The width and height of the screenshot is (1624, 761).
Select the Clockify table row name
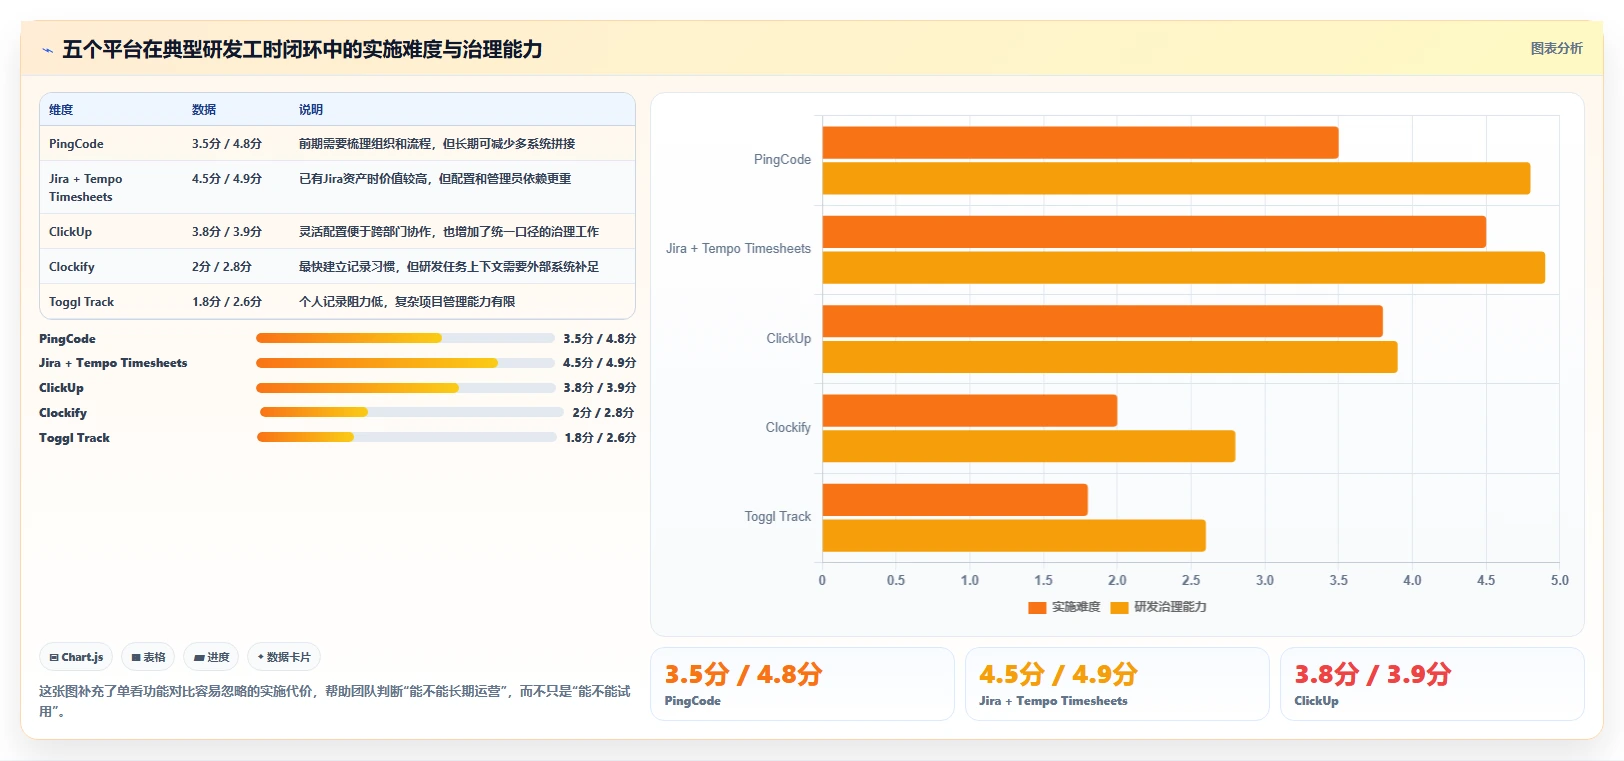click(x=72, y=267)
